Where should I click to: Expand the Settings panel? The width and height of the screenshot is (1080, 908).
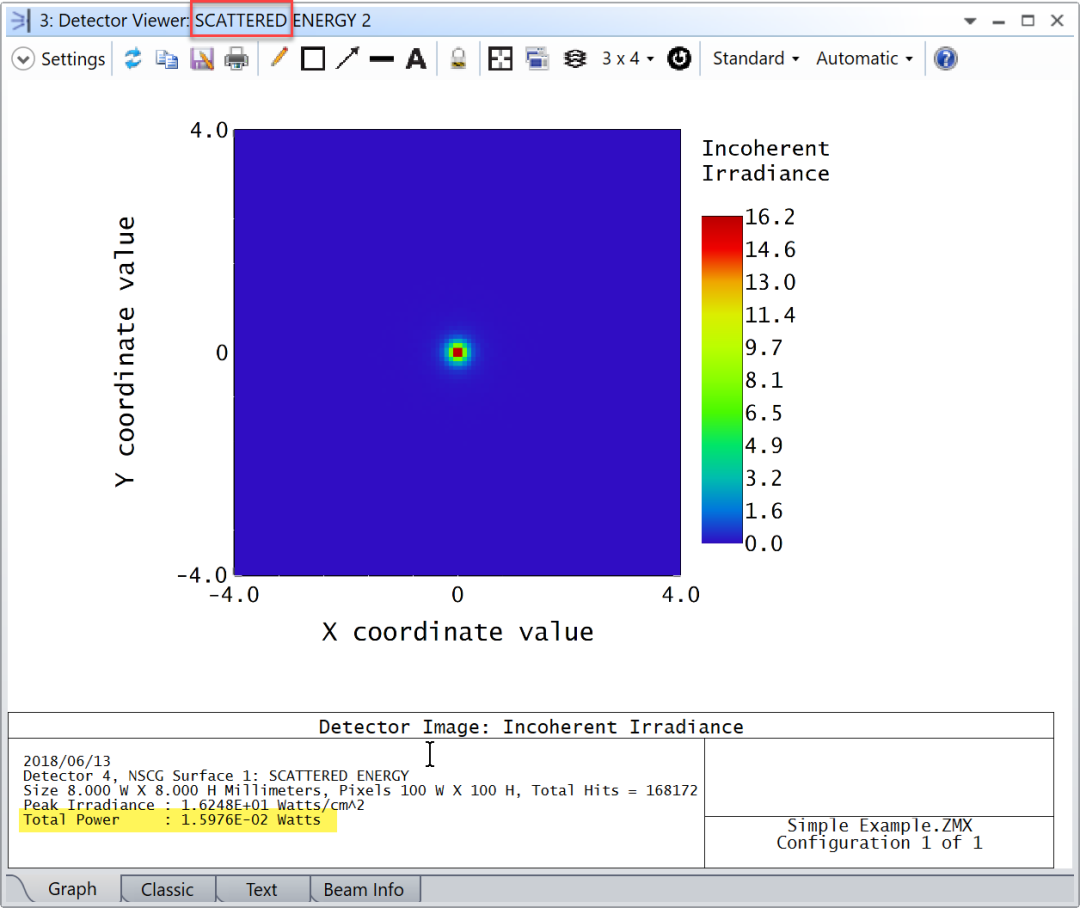59,58
